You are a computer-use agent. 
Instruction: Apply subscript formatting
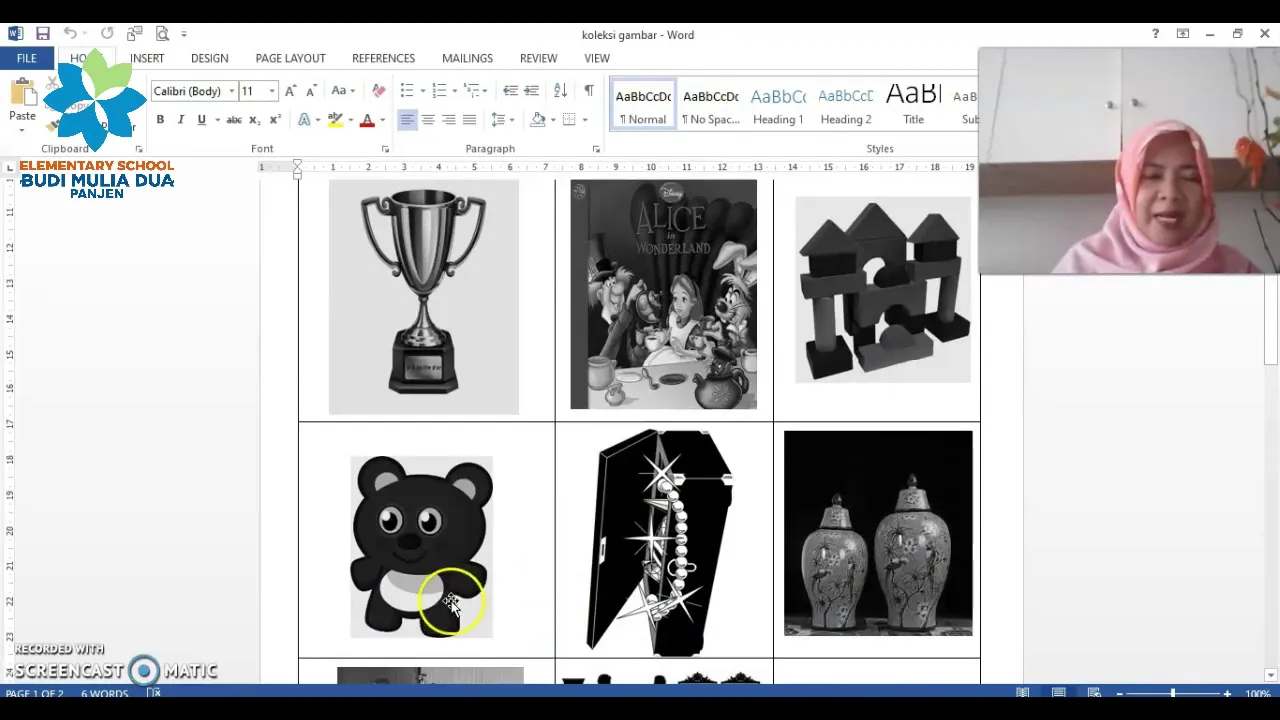255,120
